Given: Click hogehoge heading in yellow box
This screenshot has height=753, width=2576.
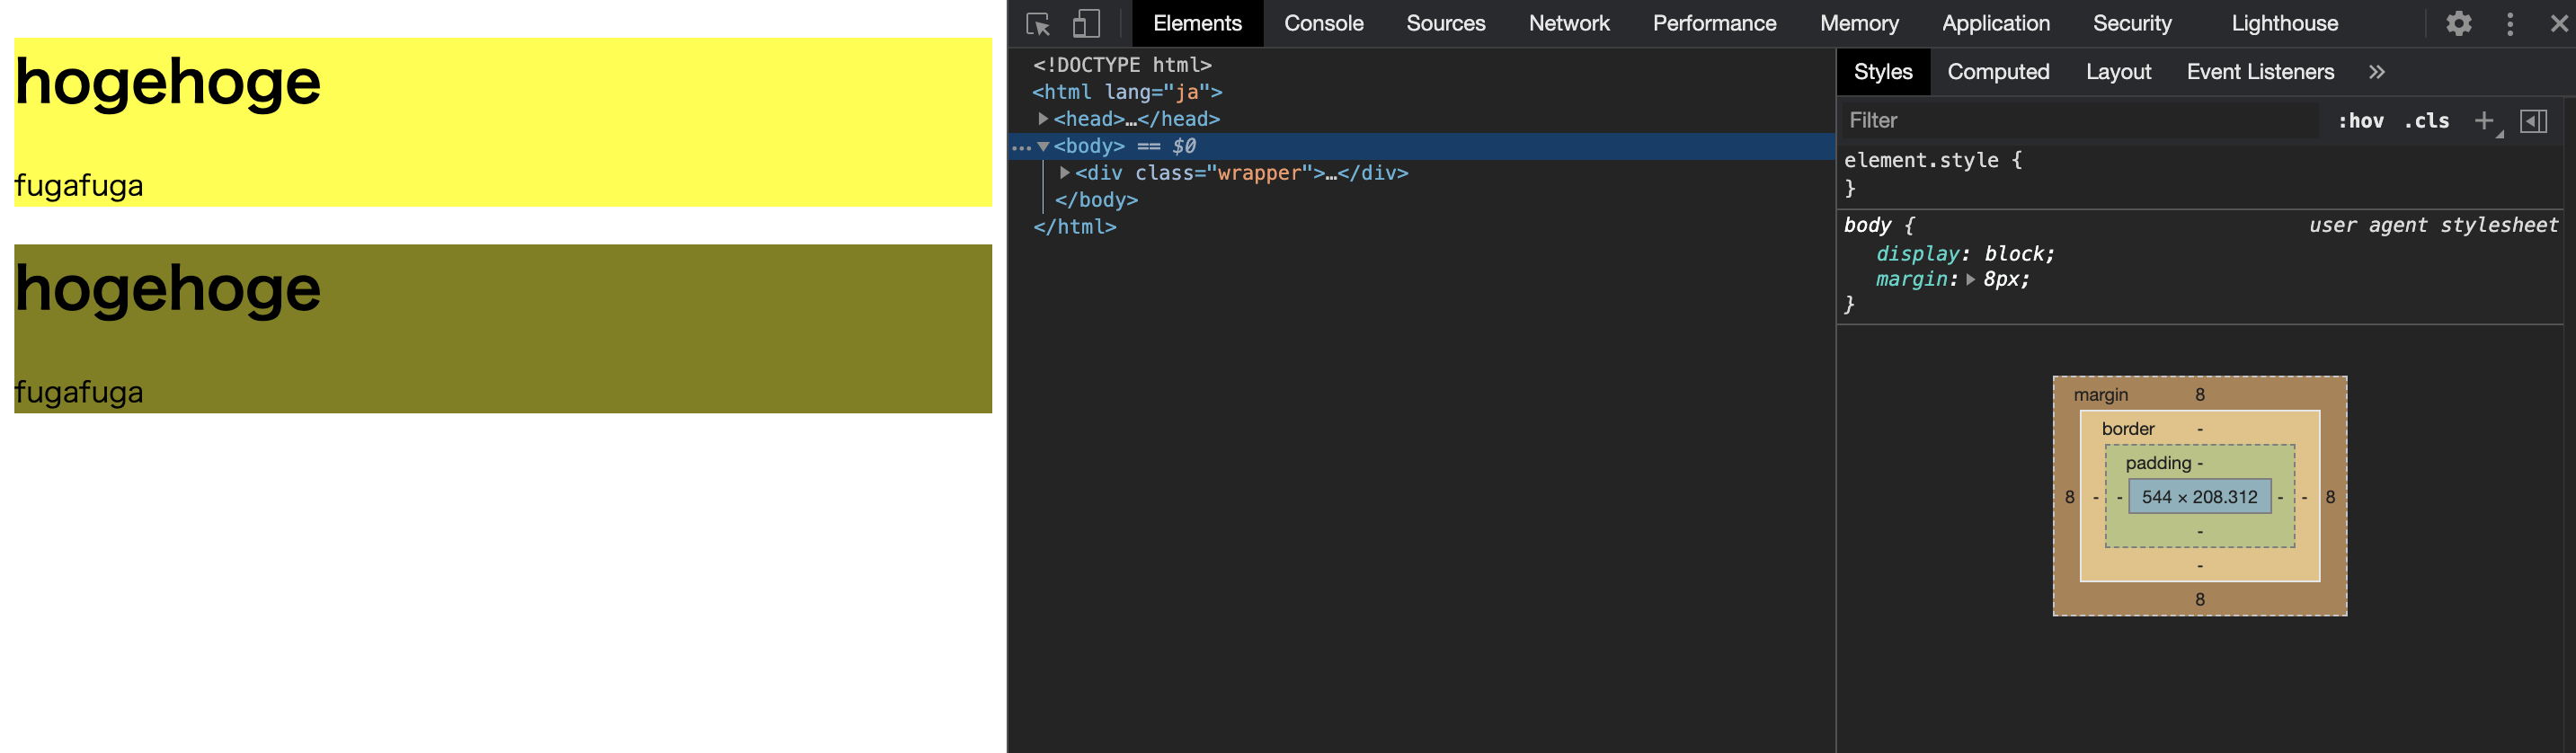Looking at the screenshot, I should pos(167,82).
